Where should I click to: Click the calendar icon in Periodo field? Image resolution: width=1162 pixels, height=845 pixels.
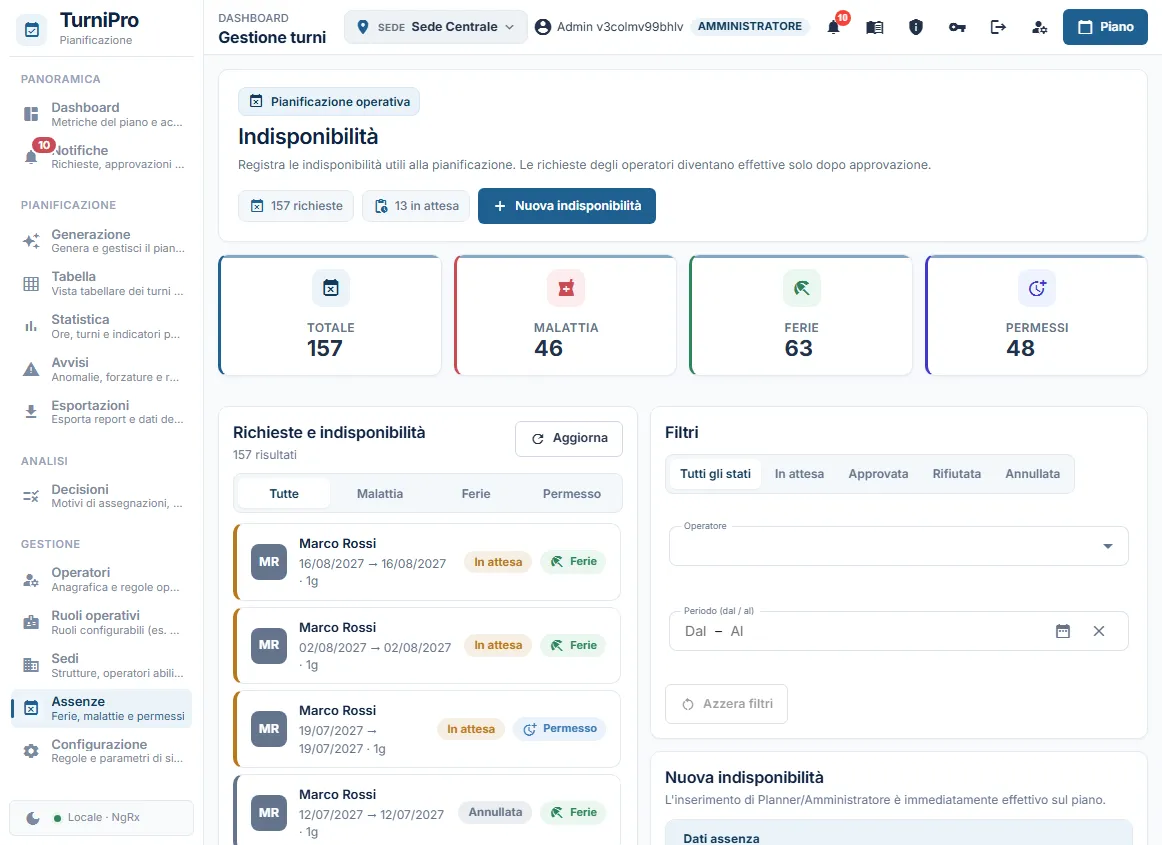pyautogui.click(x=1063, y=631)
